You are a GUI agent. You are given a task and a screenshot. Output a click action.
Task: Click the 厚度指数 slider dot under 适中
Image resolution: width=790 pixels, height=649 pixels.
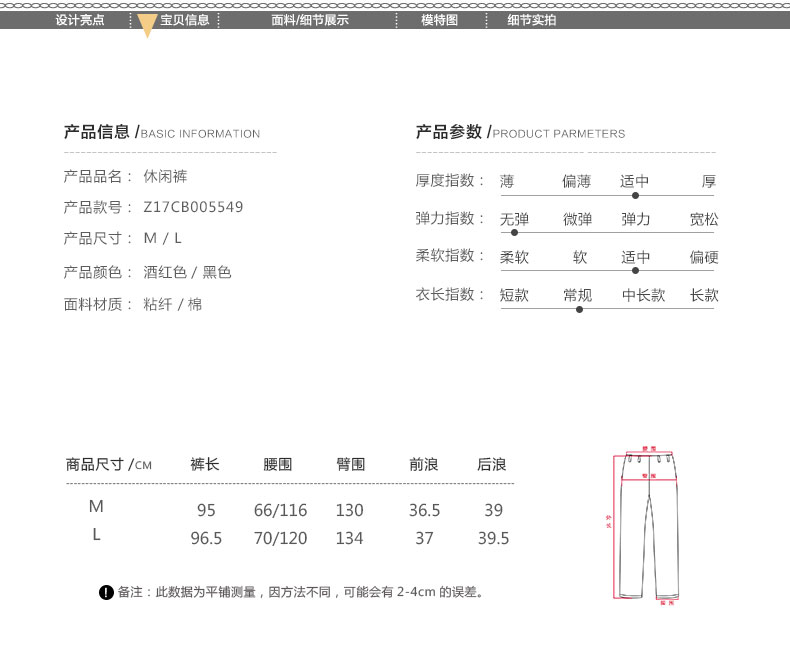(x=635, y=196)
